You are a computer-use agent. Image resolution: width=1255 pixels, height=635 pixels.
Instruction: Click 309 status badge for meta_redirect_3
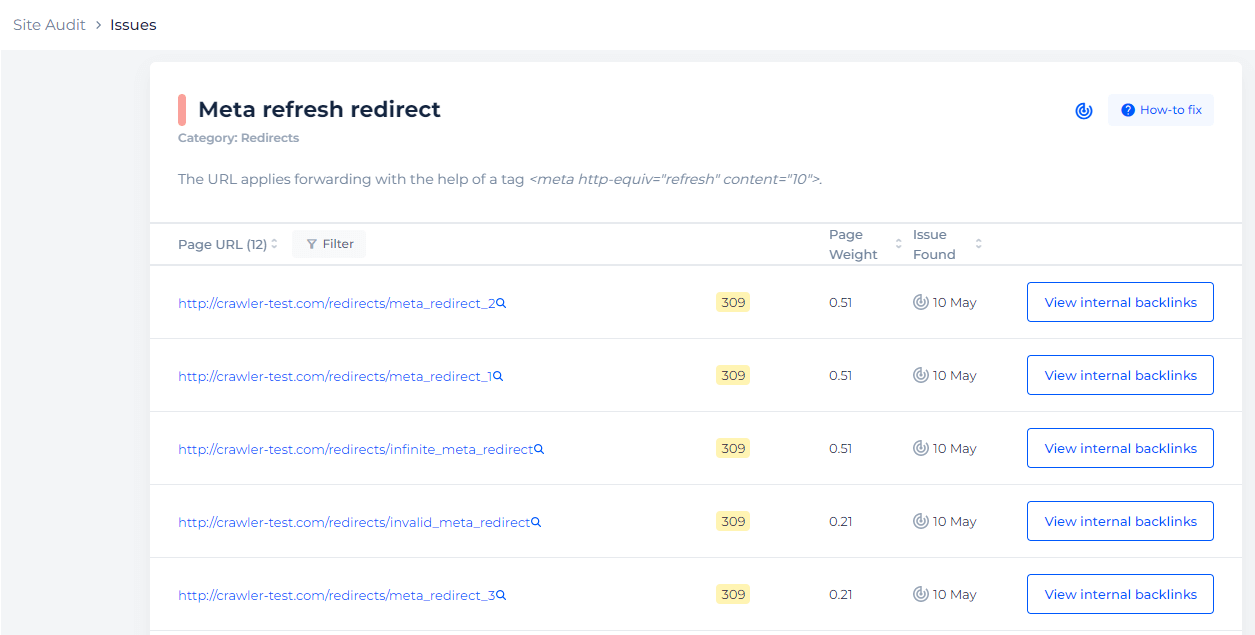pos(733,594)
